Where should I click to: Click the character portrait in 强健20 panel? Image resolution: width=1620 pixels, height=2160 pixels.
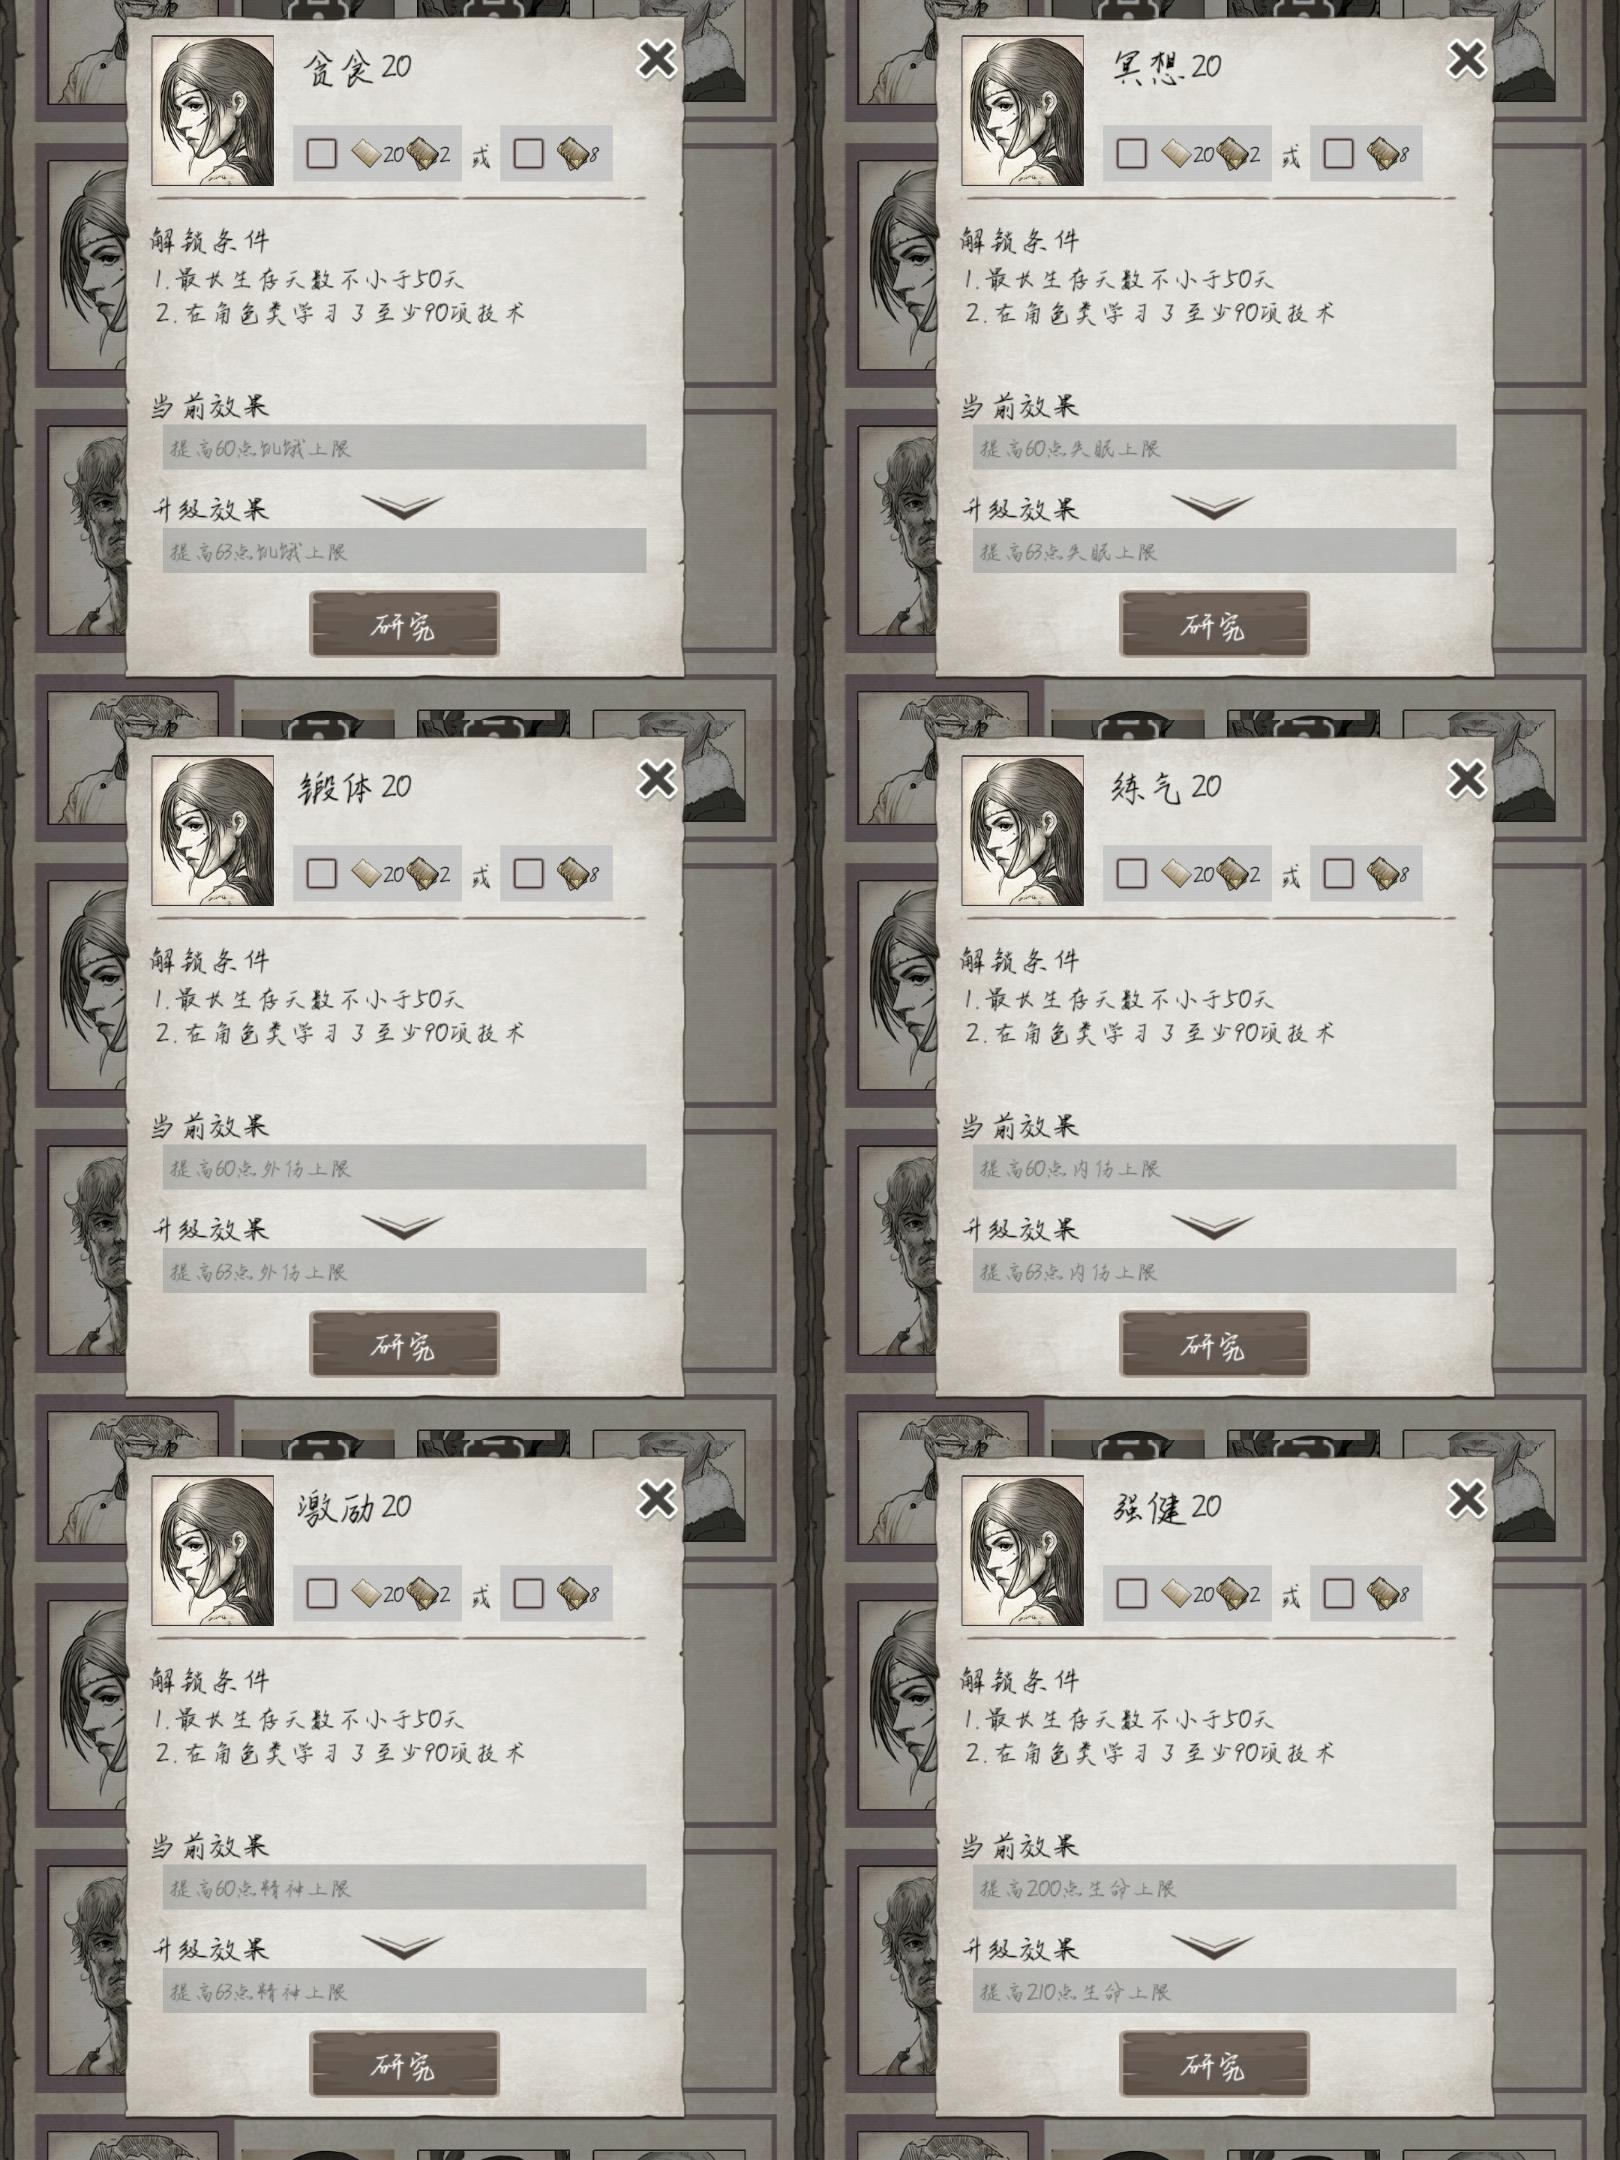[x=1023, y=1551]
